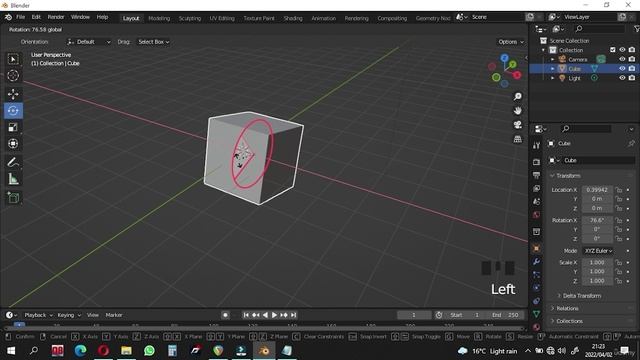640x360 pixels.
Task: Click the End frame 250 field
Action: click(505, 315)
